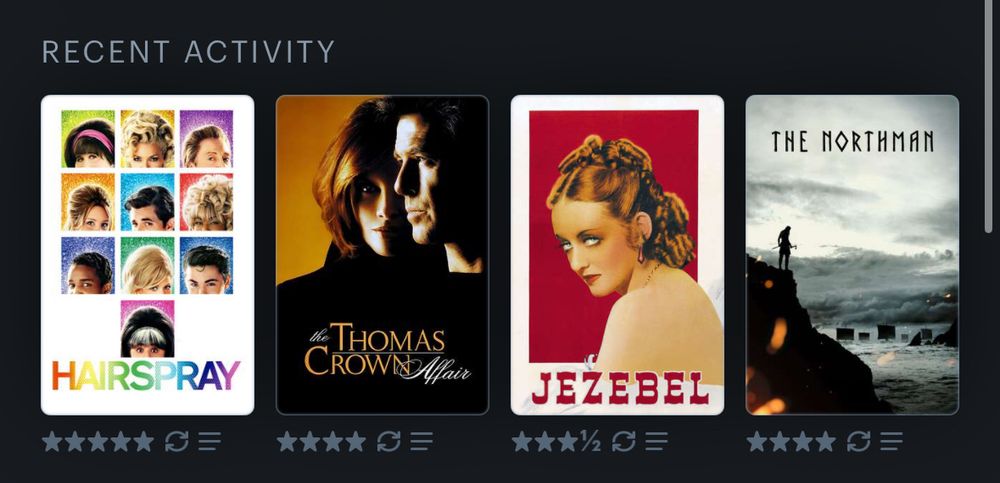Screen dimensions: 1000x483
Task: Click the rewatch icon under The Northman
Action: coord(858,441)
